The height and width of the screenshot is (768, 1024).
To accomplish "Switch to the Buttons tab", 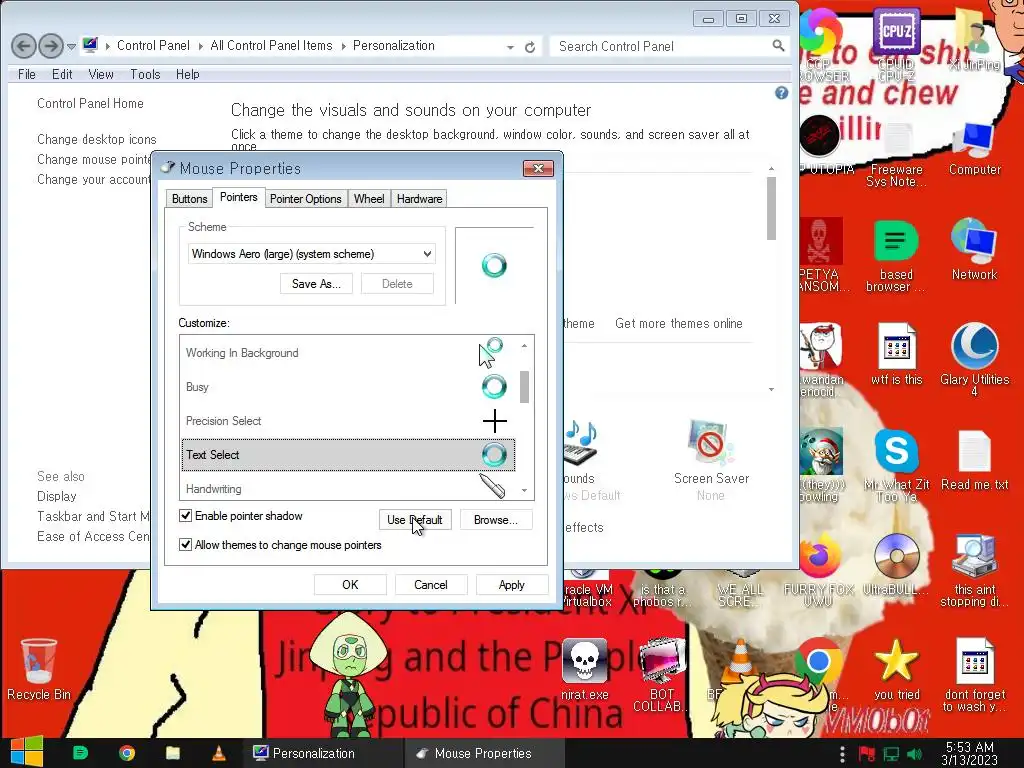I will [189, 199].
